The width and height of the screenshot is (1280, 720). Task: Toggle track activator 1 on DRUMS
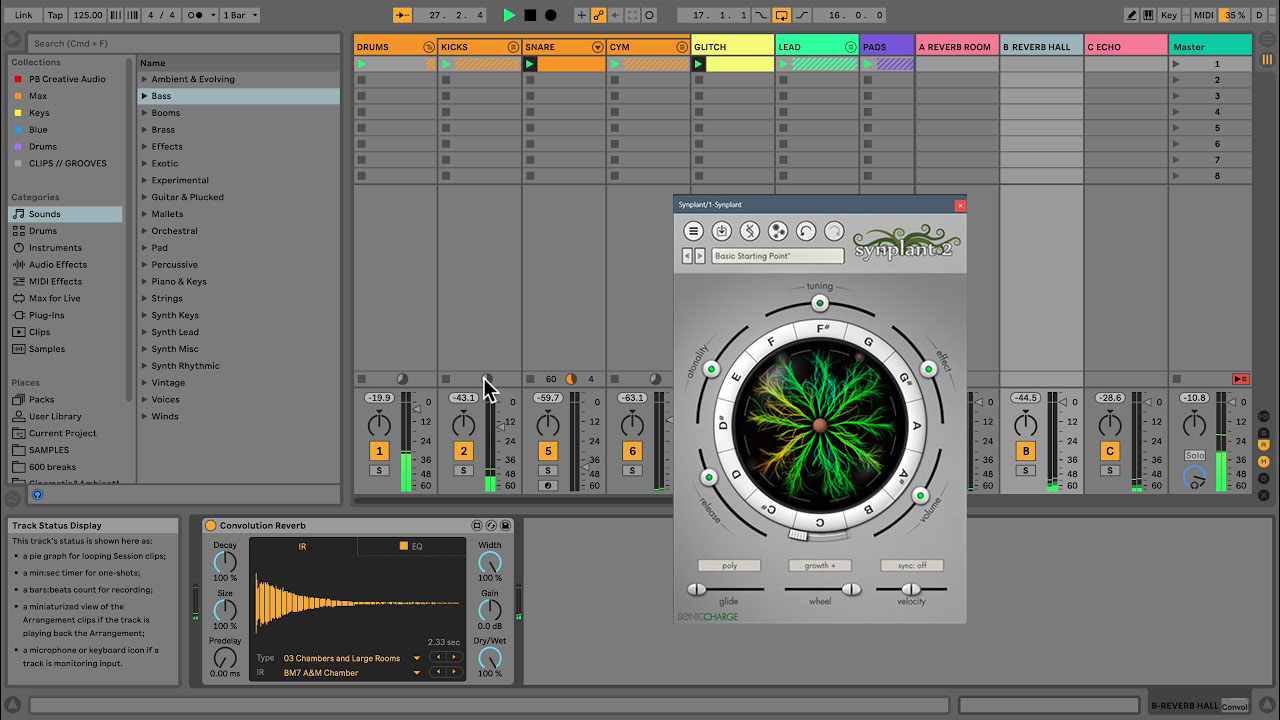[x=379, y=451]
